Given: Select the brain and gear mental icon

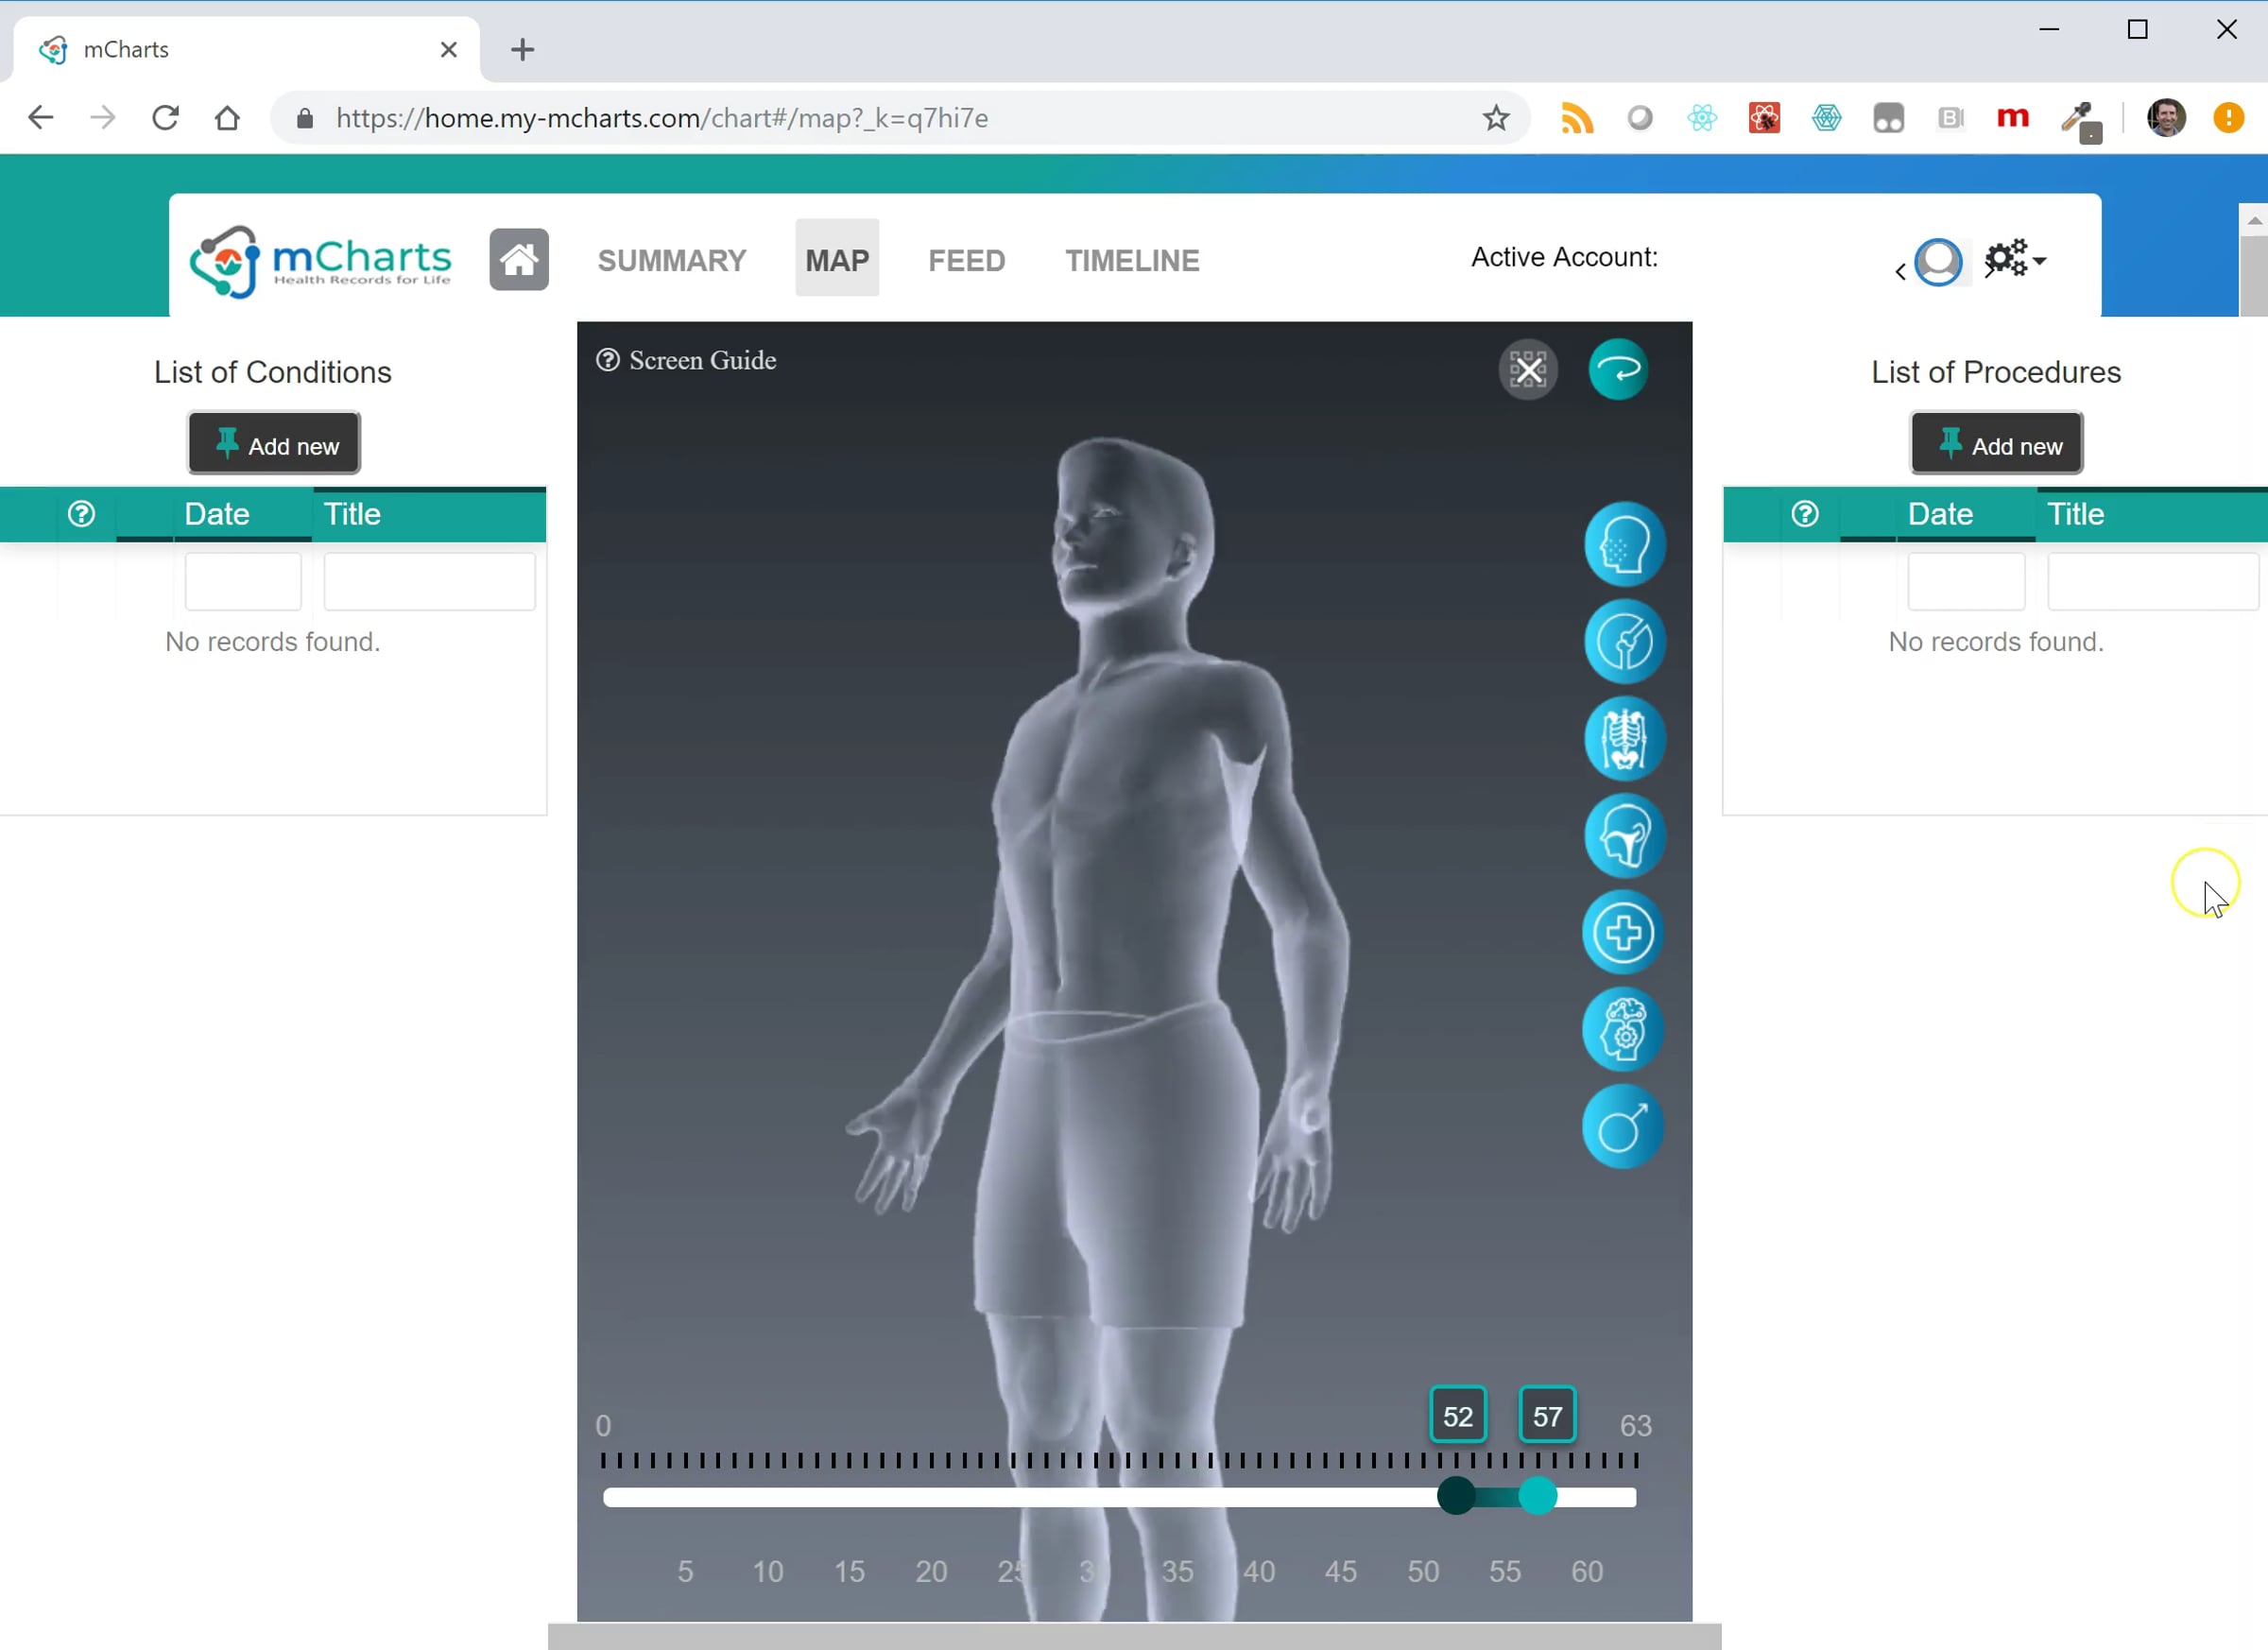Looking at the screenshot, I should [x=1622, y=1030].
